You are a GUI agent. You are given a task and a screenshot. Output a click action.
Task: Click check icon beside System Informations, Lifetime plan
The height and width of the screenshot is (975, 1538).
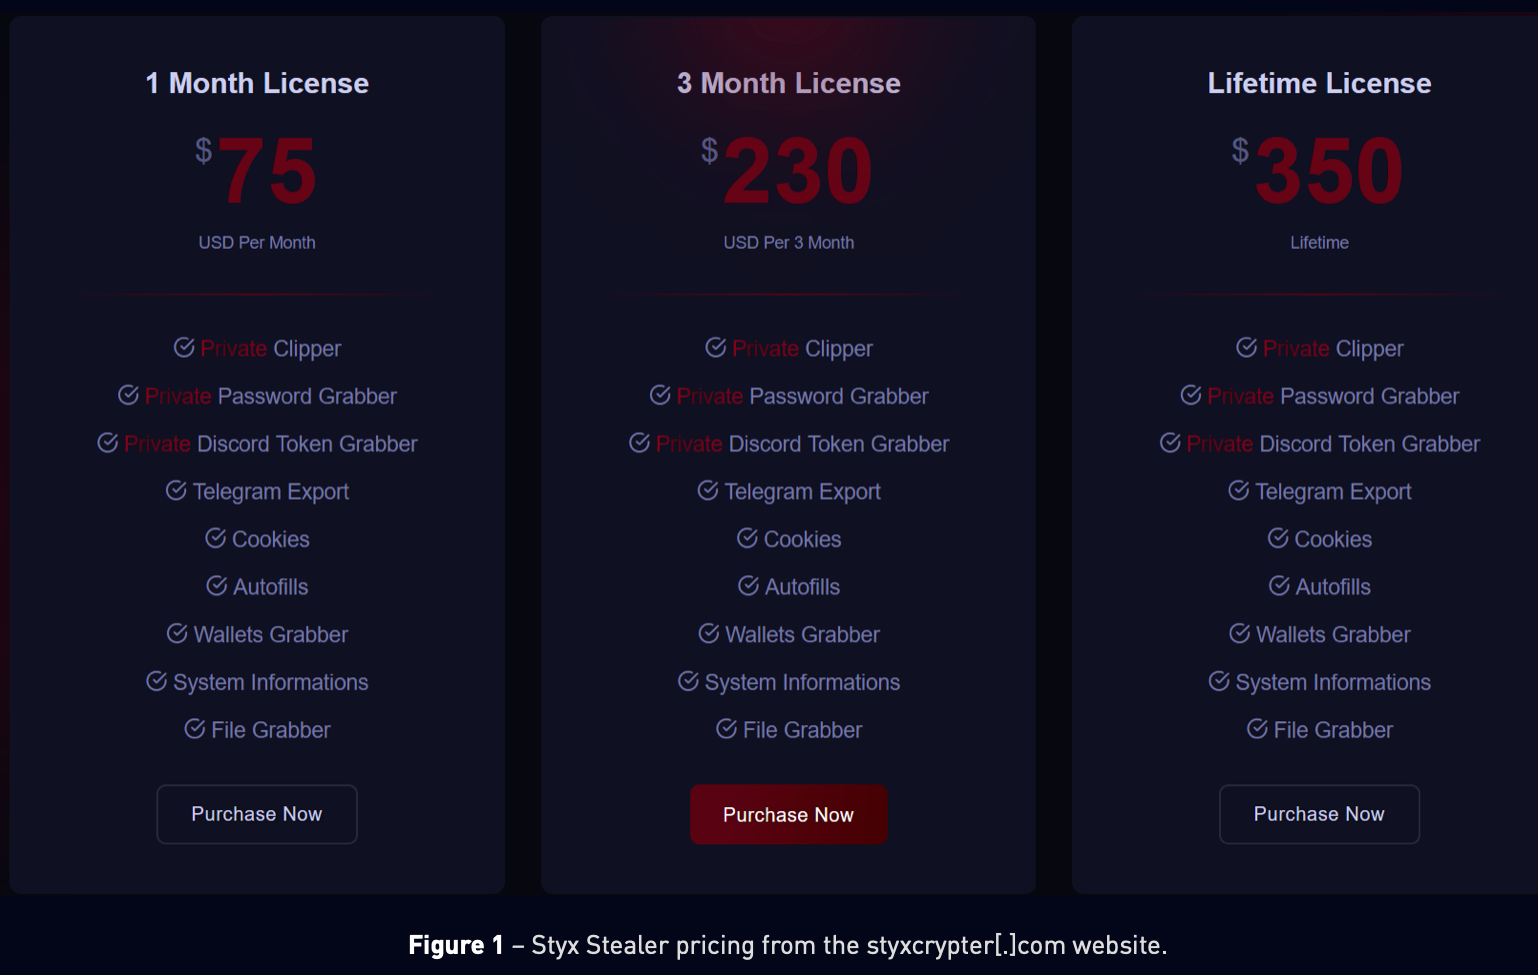click(1219, 681)
